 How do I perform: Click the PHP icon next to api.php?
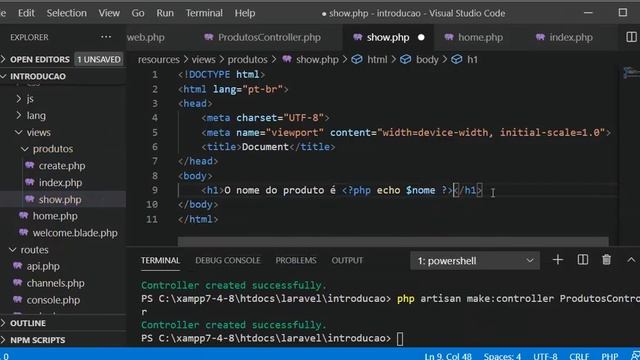[x=18, y=266]
